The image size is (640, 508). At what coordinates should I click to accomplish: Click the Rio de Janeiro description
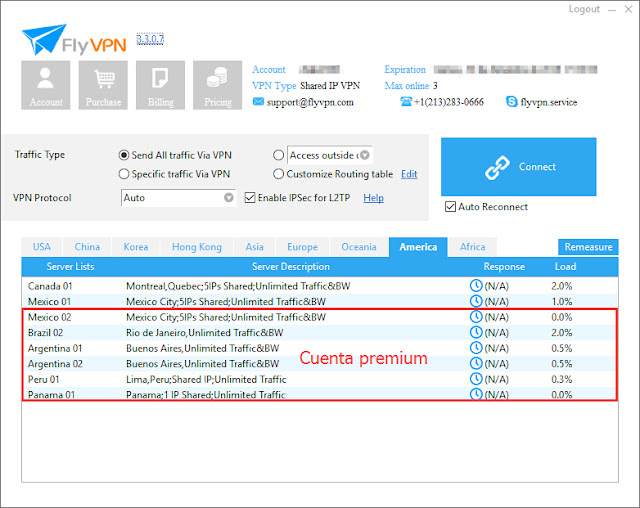click(204, 333)
